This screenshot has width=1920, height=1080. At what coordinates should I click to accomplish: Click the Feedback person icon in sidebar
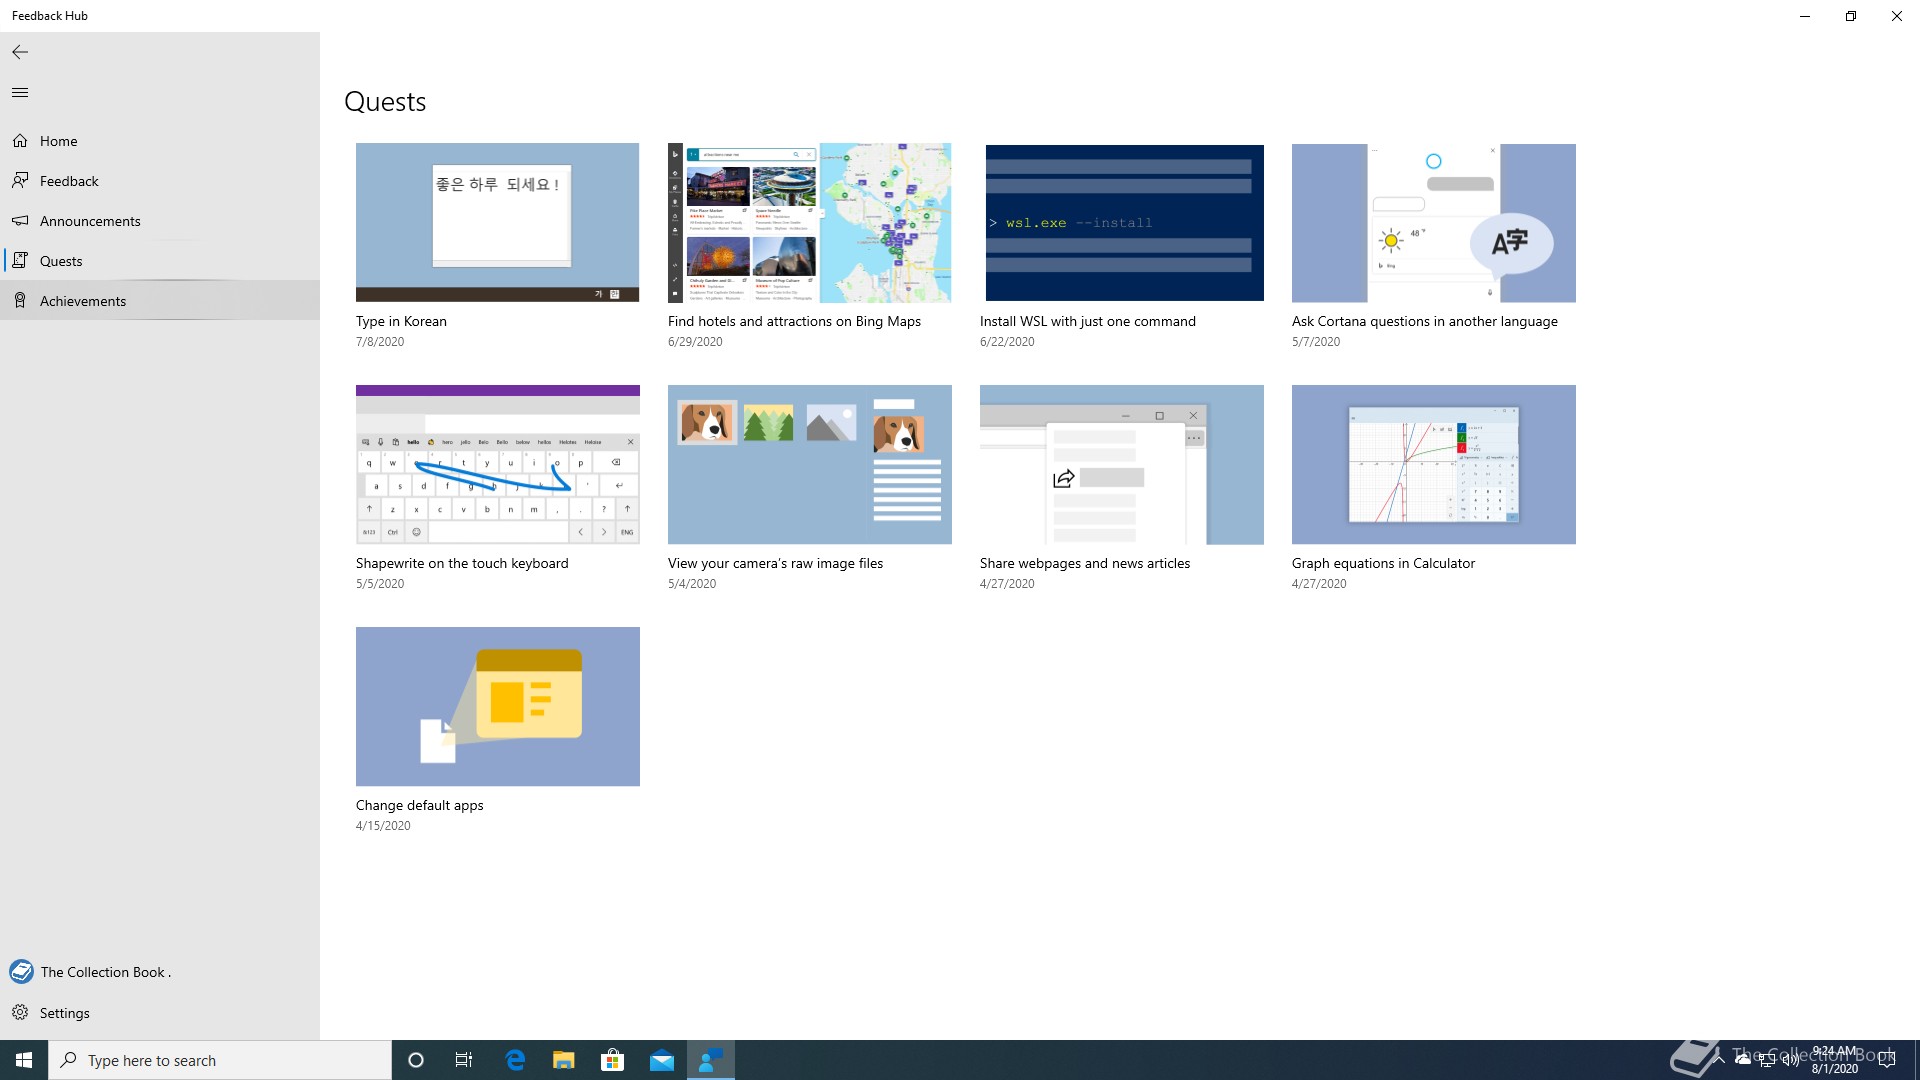20,181
